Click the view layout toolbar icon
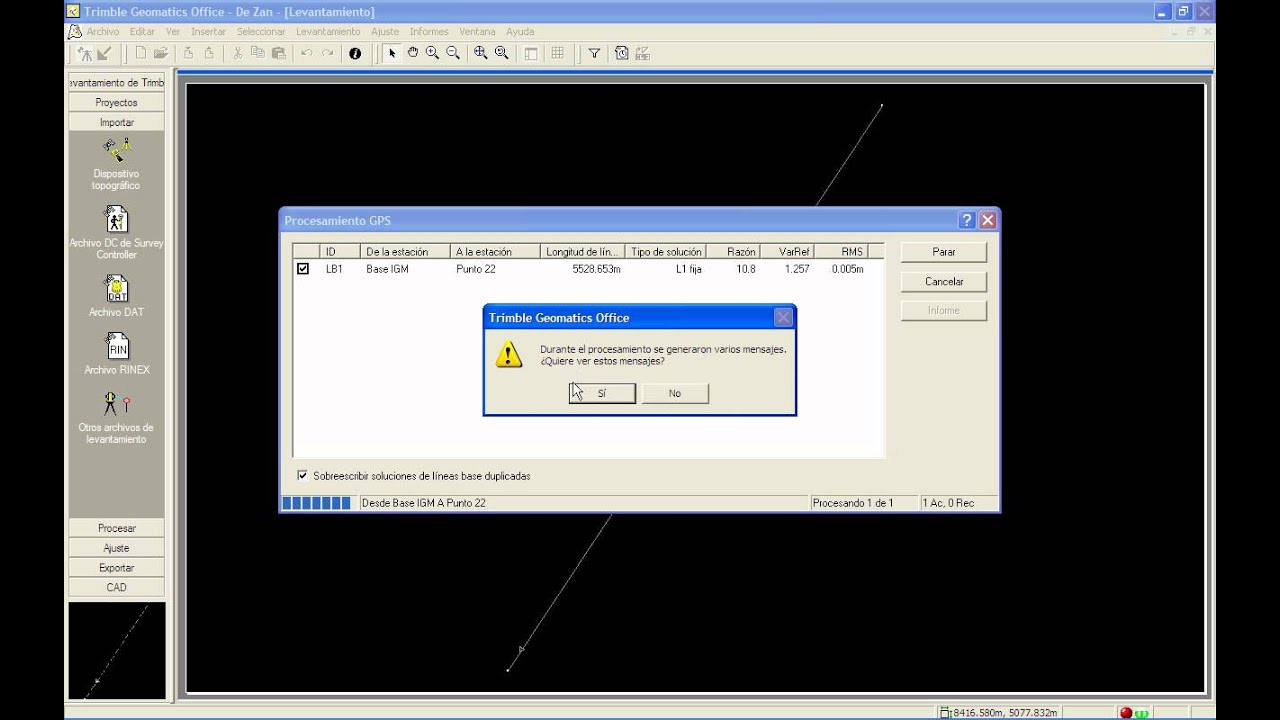 [x=531, y=53]
